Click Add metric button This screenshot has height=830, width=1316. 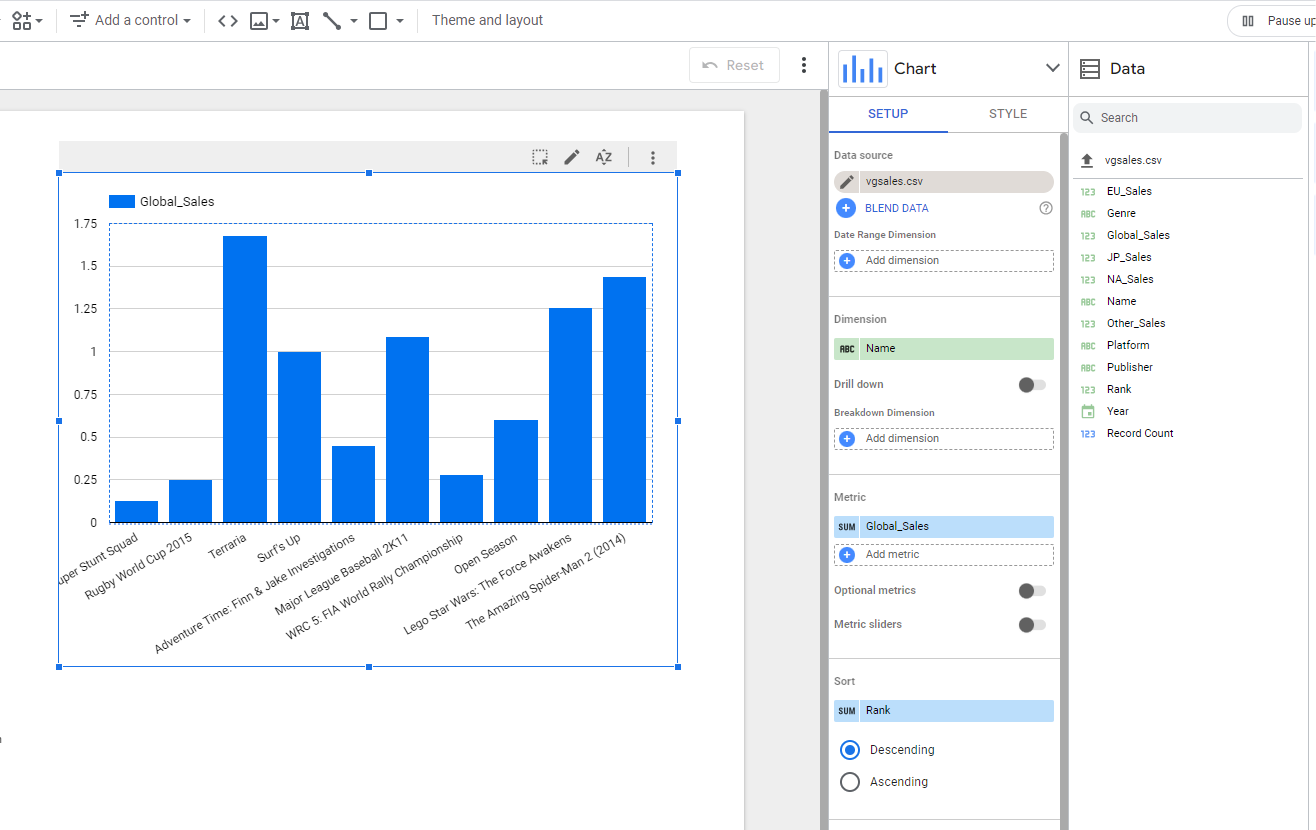[892, 554]
